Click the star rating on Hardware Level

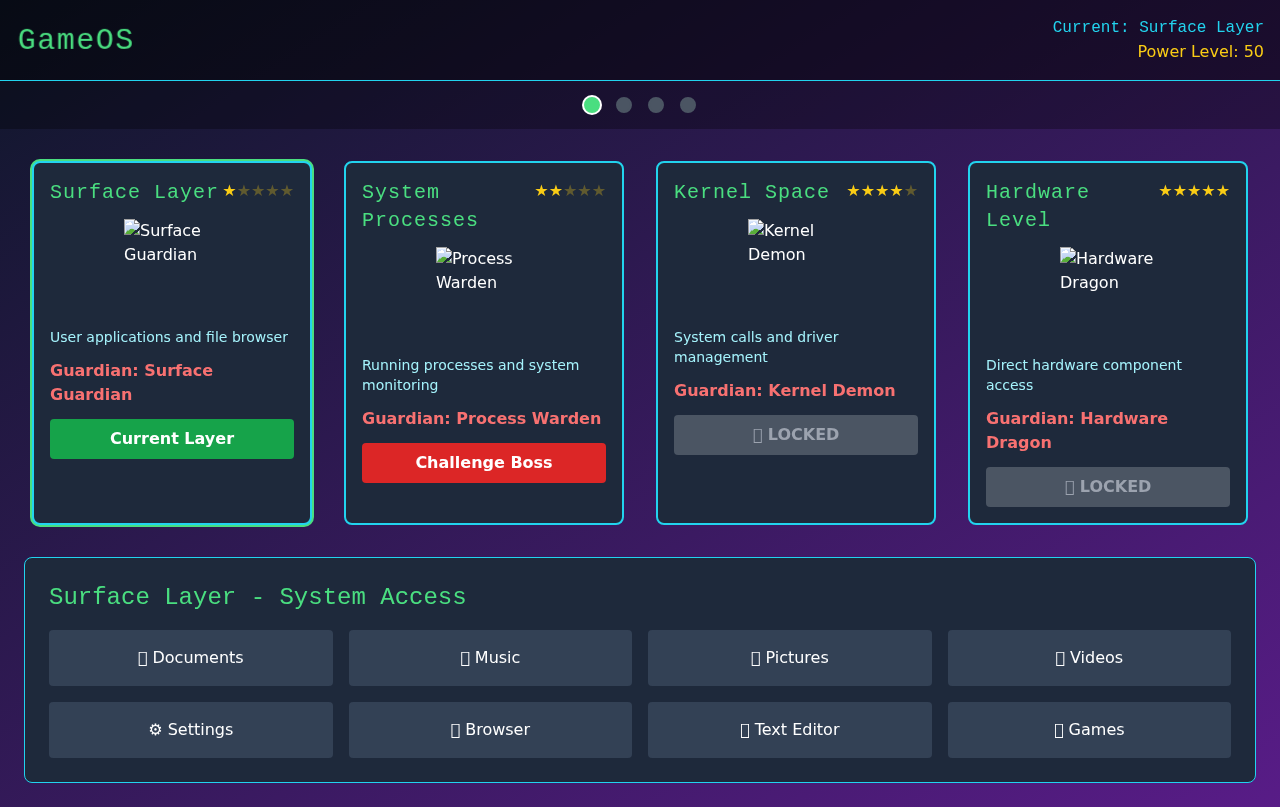(x=1194, y=190)
